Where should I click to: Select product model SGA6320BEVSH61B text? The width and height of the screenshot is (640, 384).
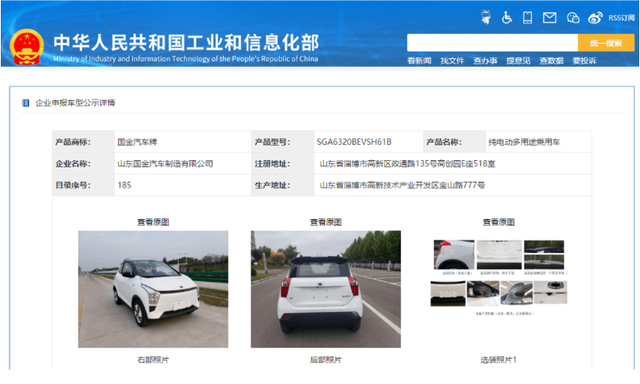(x=354, y=142)
